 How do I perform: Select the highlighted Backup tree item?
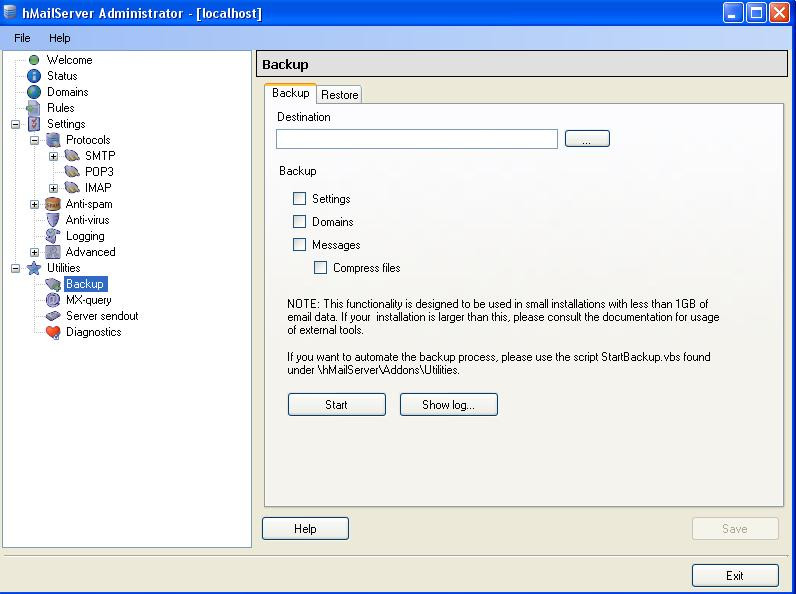coord(85,284)
